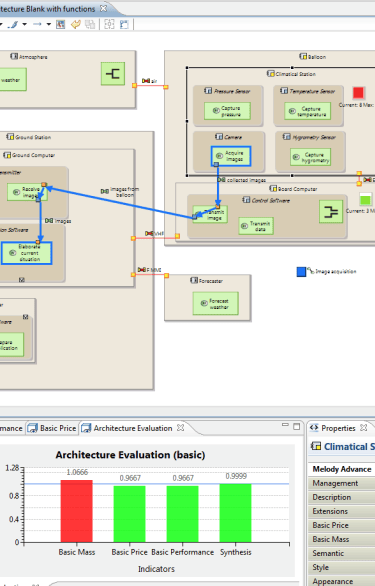Open the Semantic properties tab

341,553
